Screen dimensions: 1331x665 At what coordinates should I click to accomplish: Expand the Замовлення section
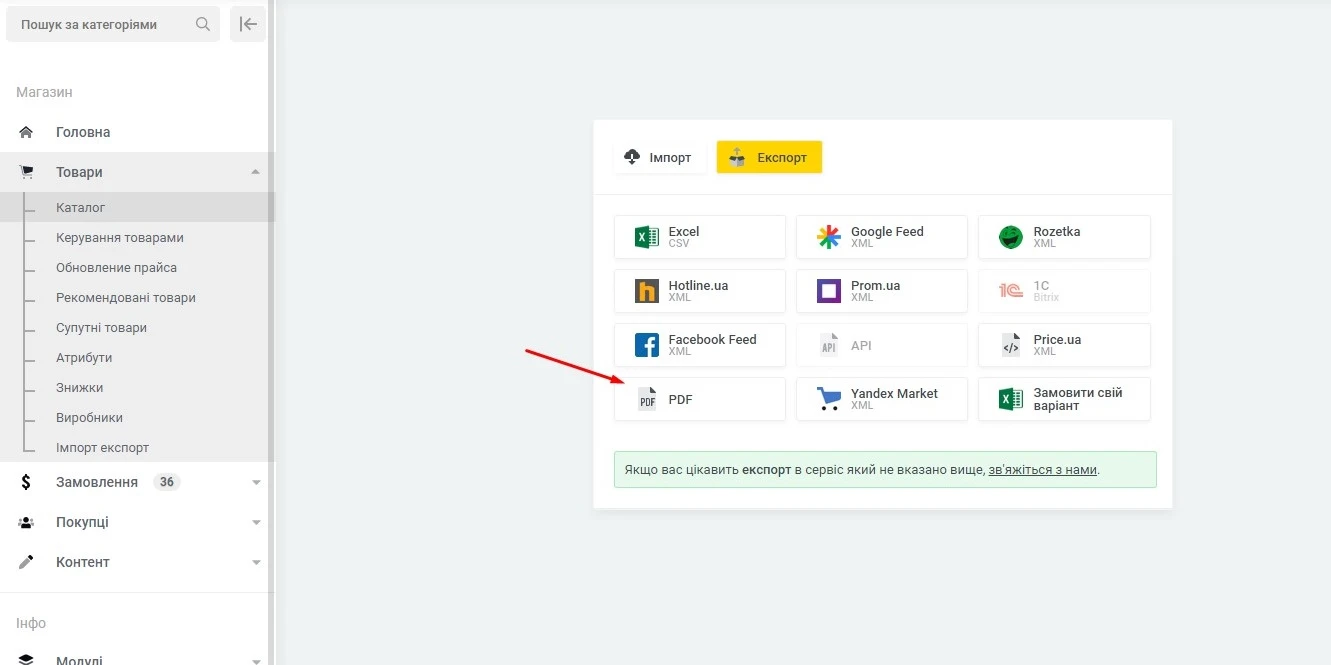pos(256,482)
